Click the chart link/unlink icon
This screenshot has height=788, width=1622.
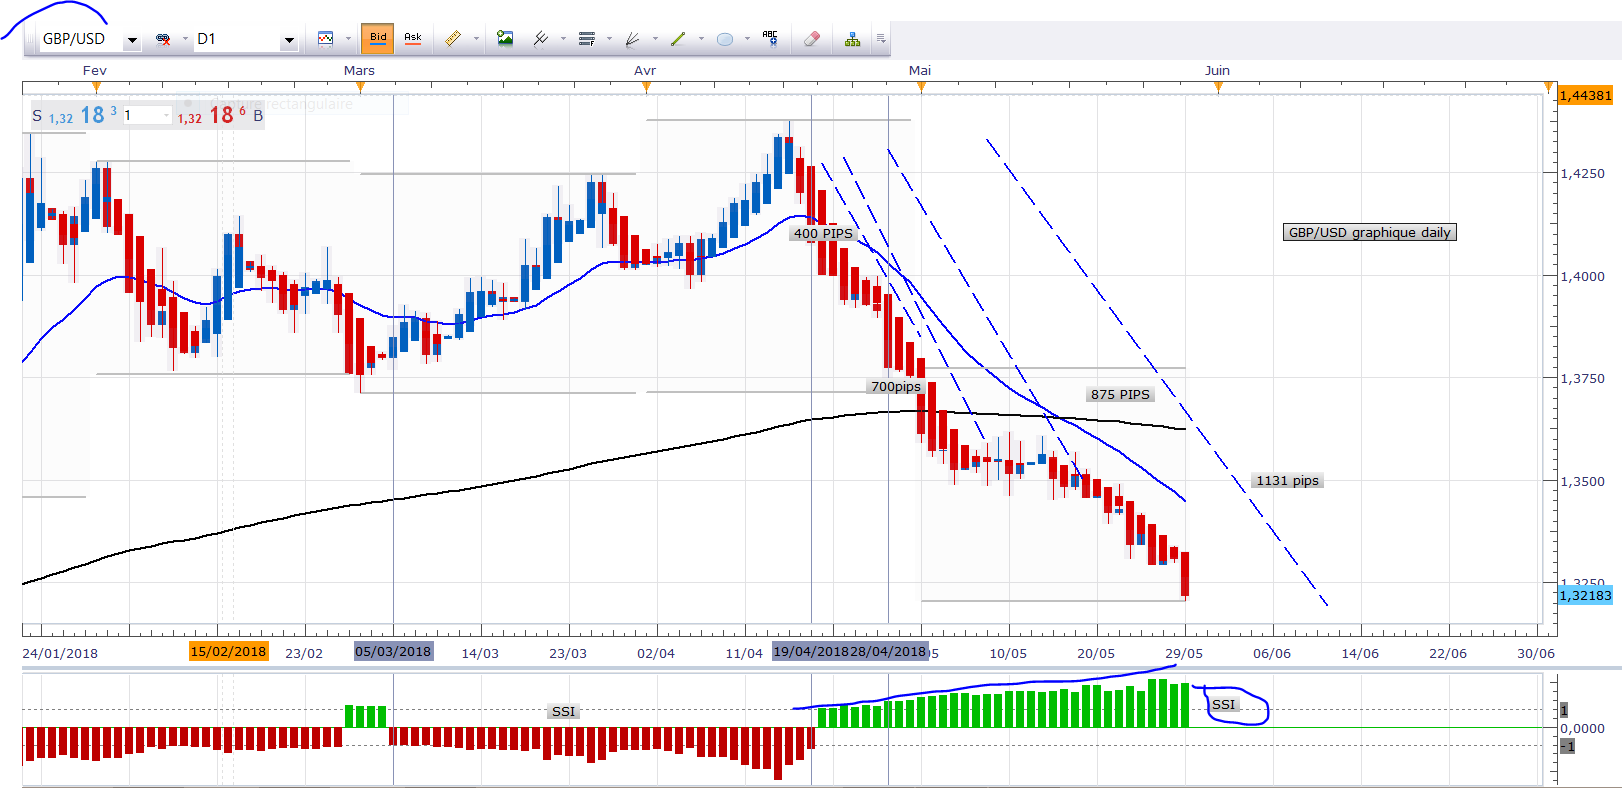click(x=163, y=39)
